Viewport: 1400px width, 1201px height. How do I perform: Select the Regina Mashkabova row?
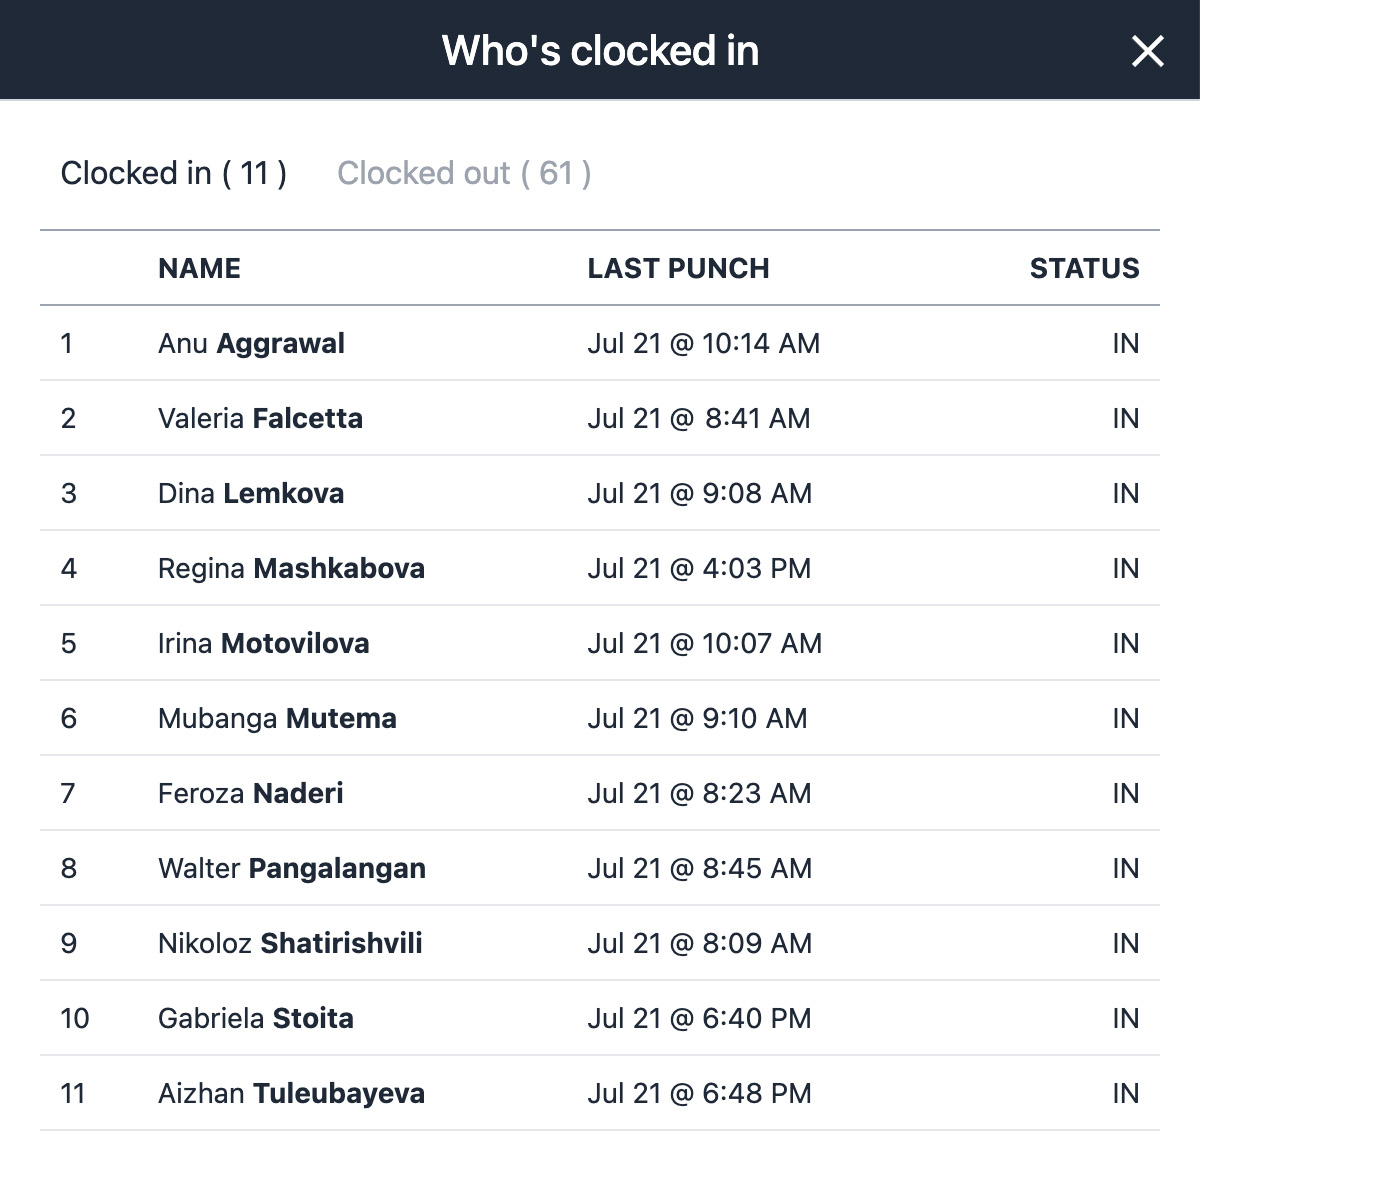coord(600,568)
